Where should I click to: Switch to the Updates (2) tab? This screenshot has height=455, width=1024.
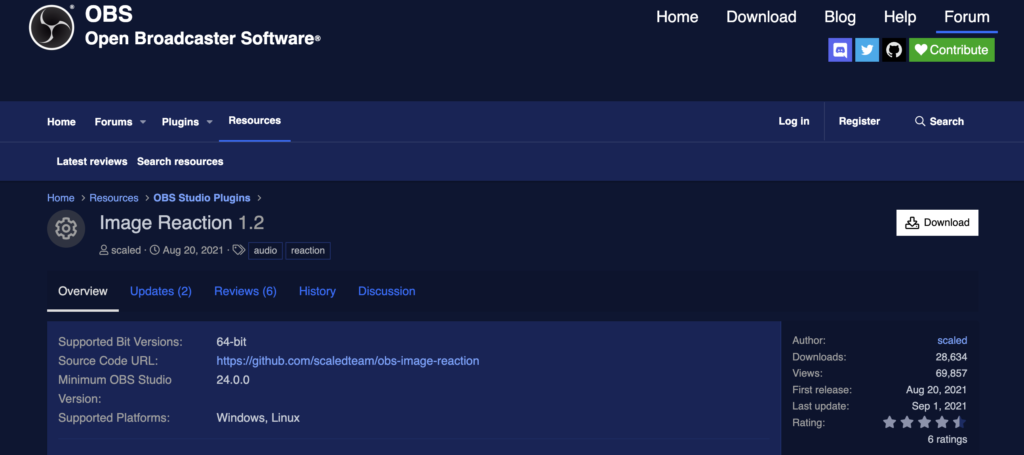click(x=160, y=291)
